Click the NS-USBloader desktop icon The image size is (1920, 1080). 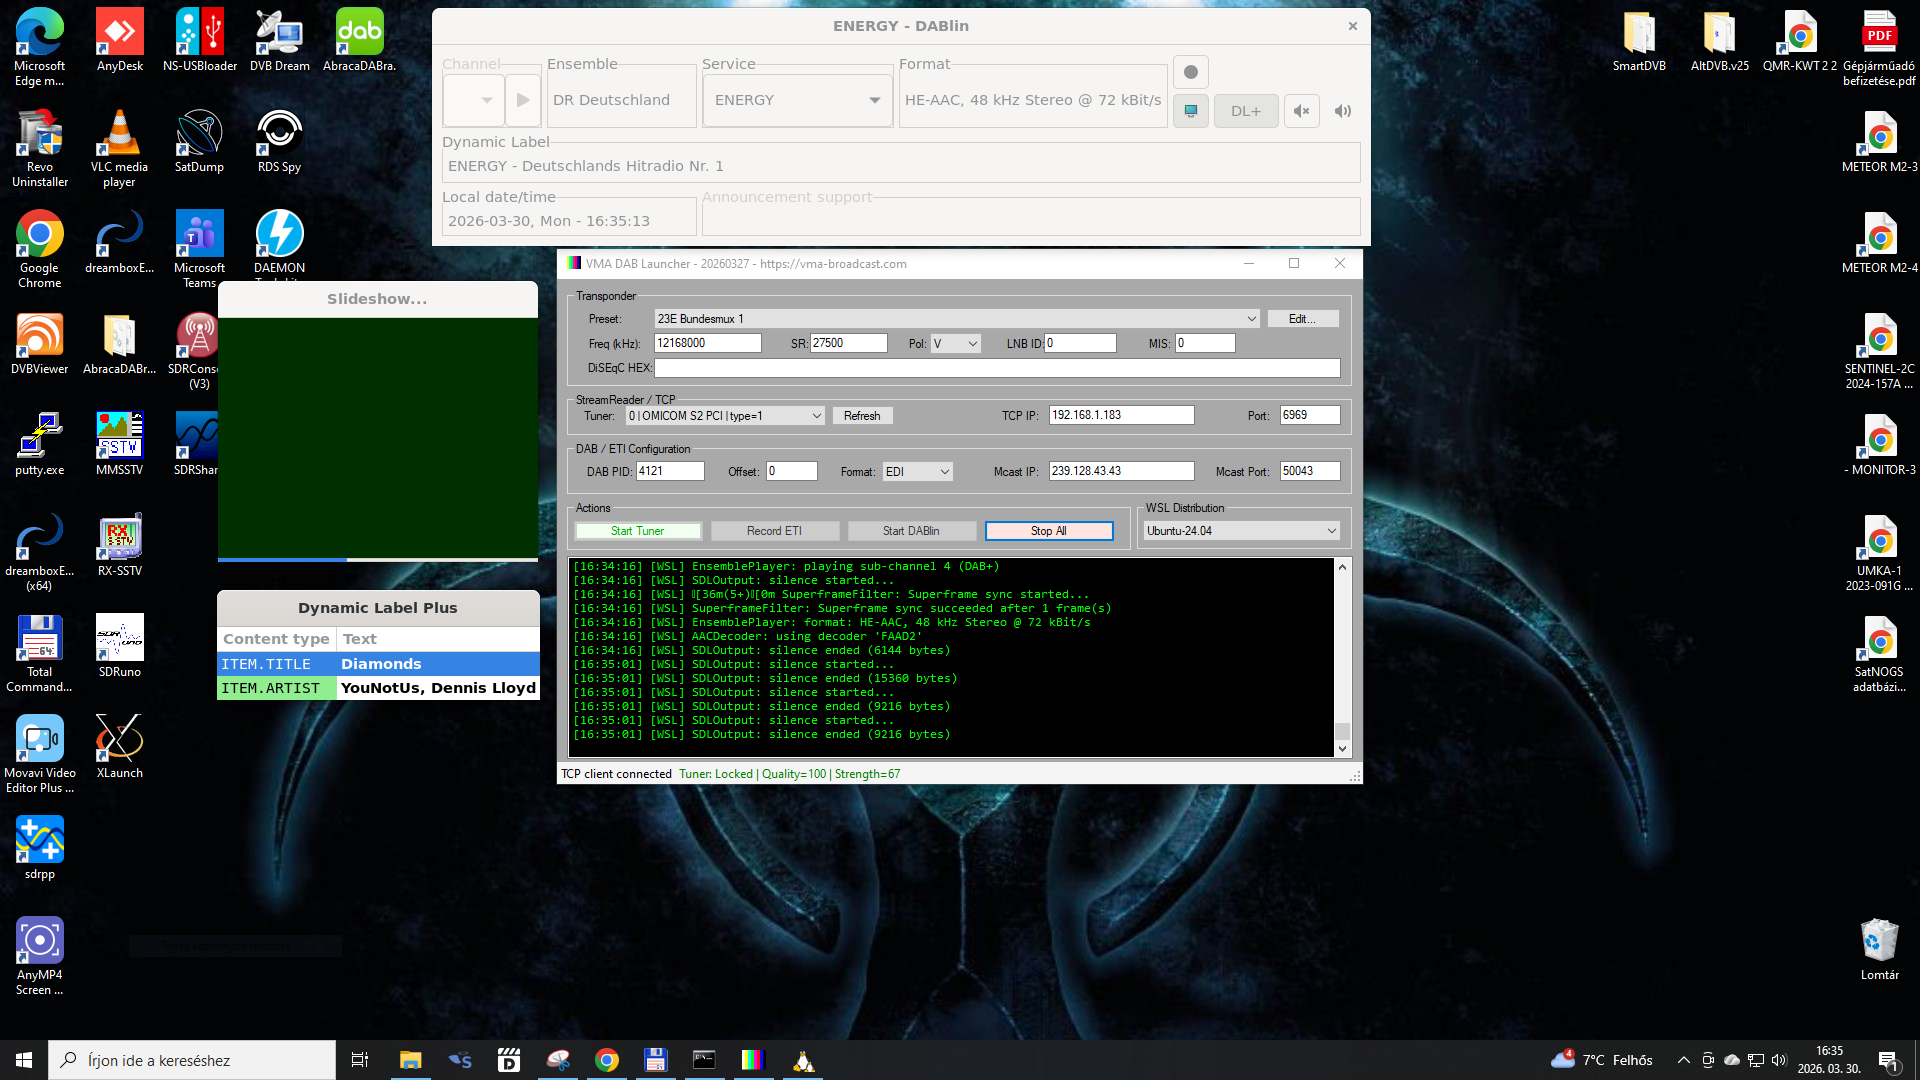(200, 40)
